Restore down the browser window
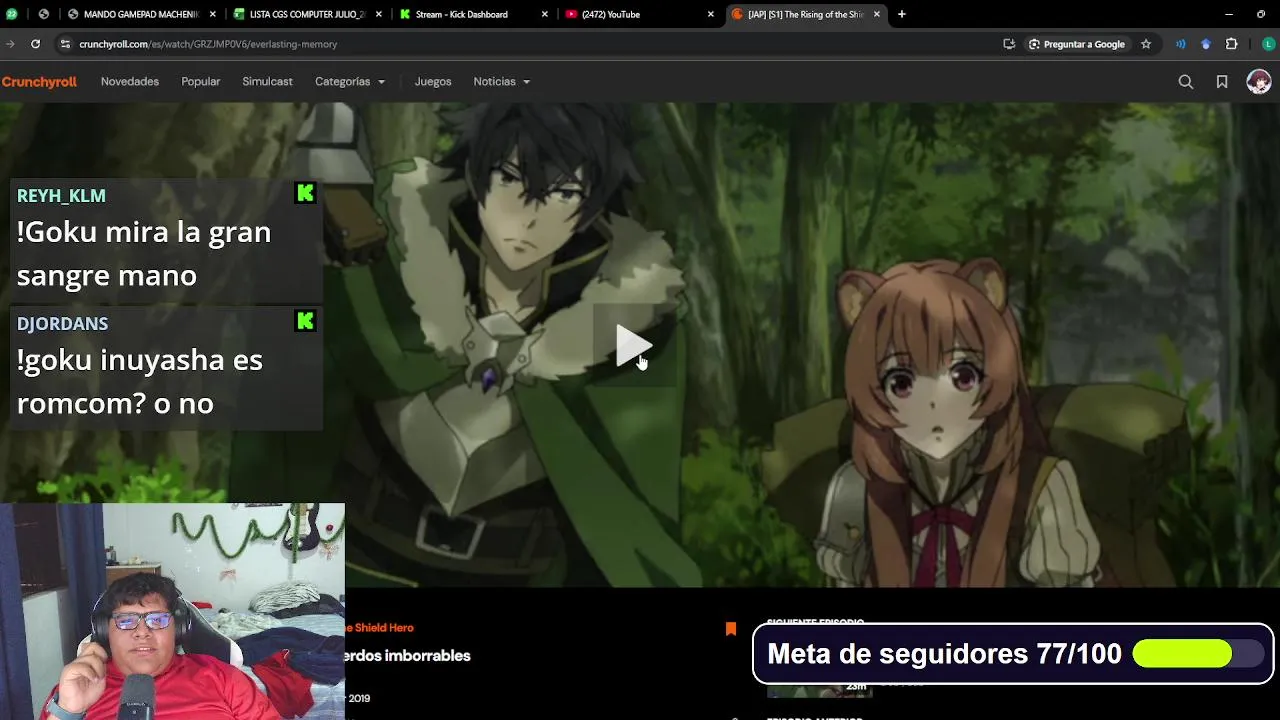The height and width of the screenshot is (720, 1280). click(x=1261, y=14)
